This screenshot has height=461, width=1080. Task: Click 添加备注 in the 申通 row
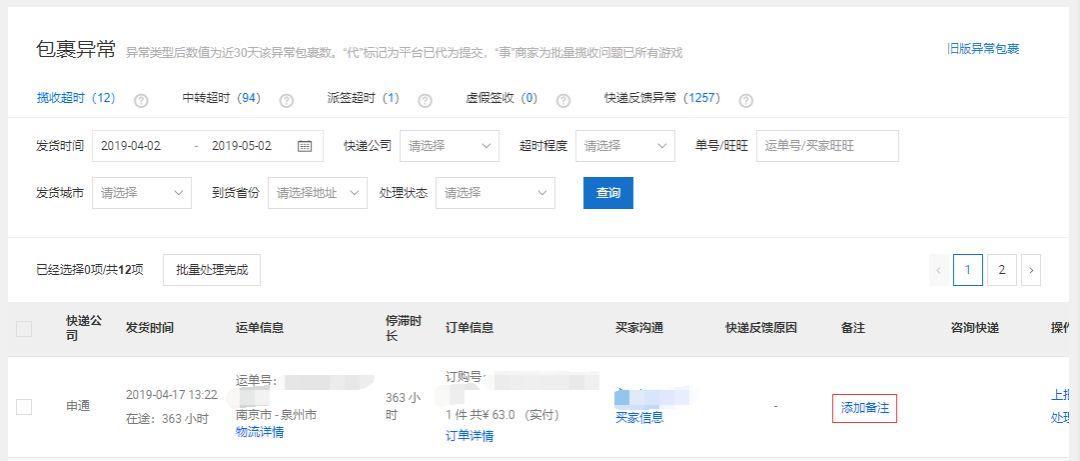pos(864,408)
